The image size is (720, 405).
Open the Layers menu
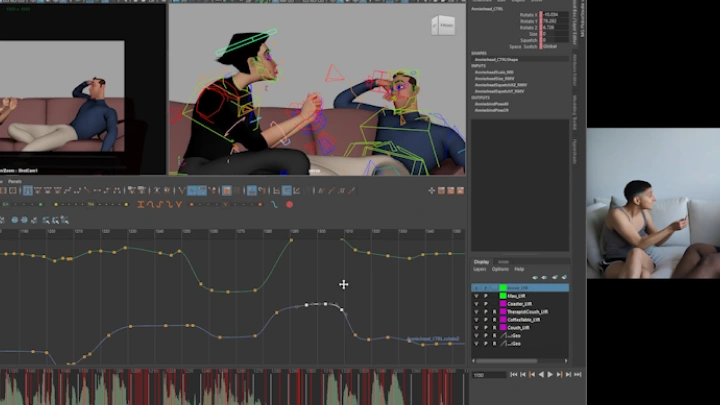[479, 269]
